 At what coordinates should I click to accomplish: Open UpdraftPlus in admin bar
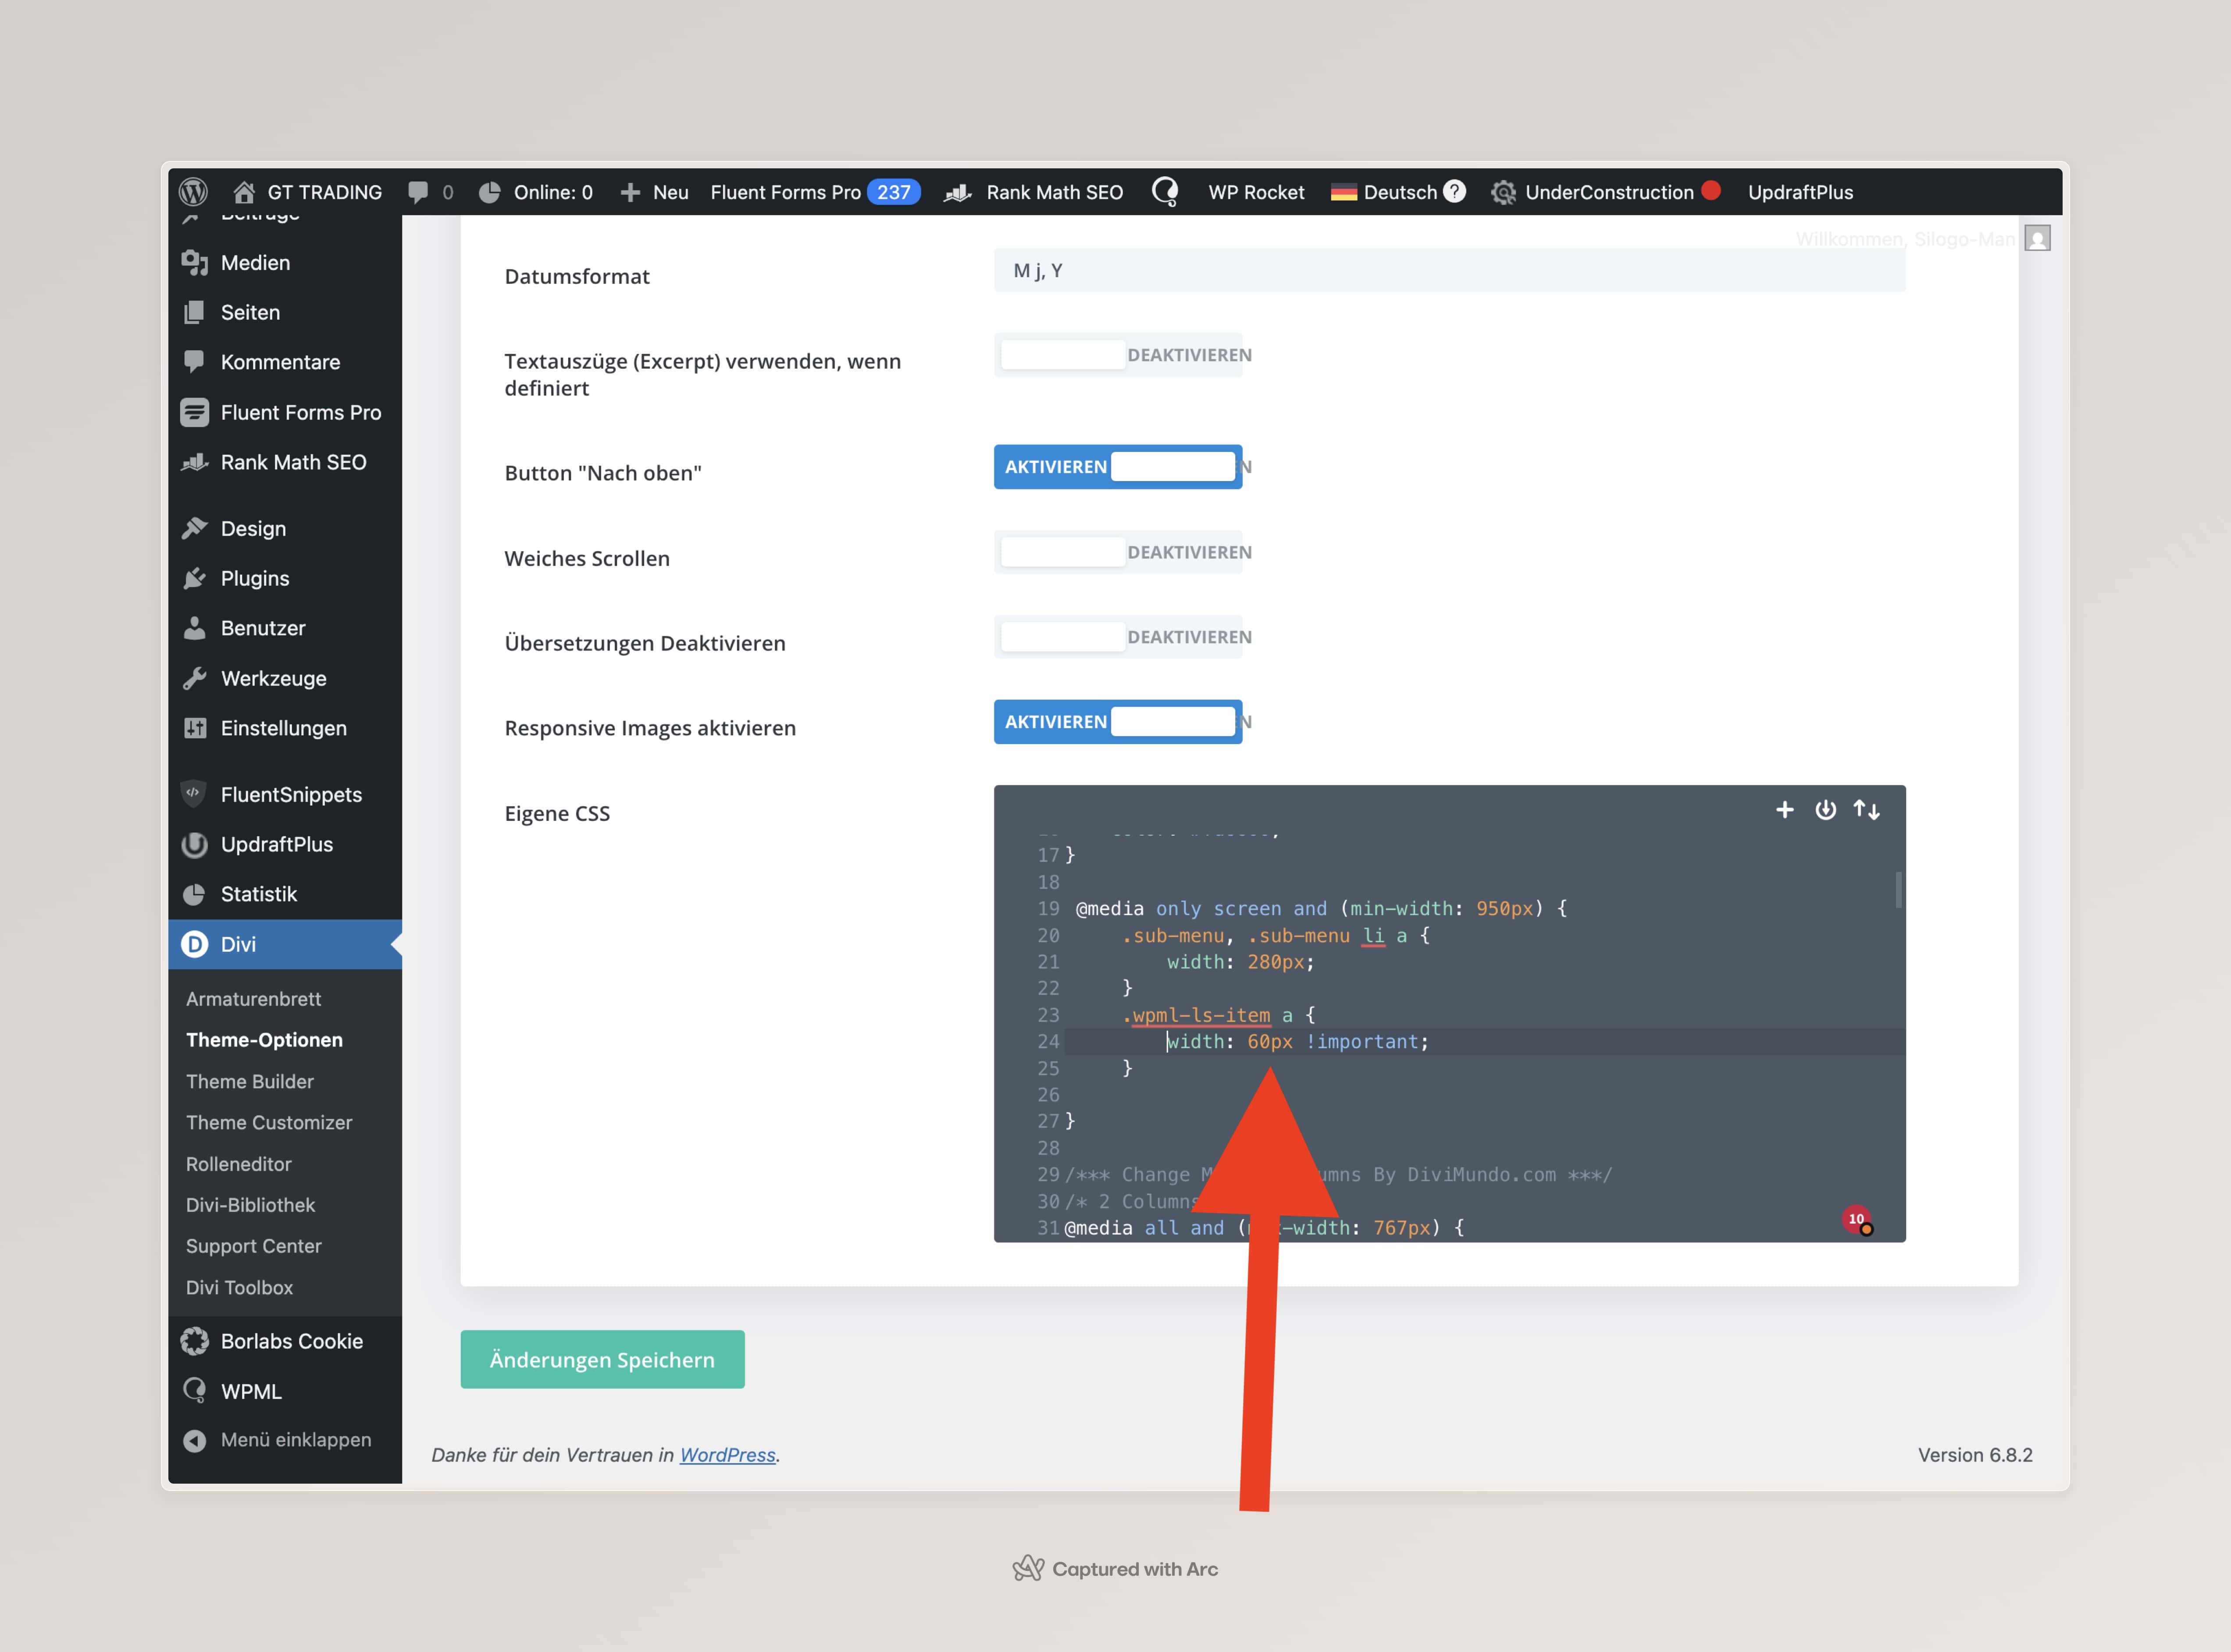click(x=1800, y=192)
